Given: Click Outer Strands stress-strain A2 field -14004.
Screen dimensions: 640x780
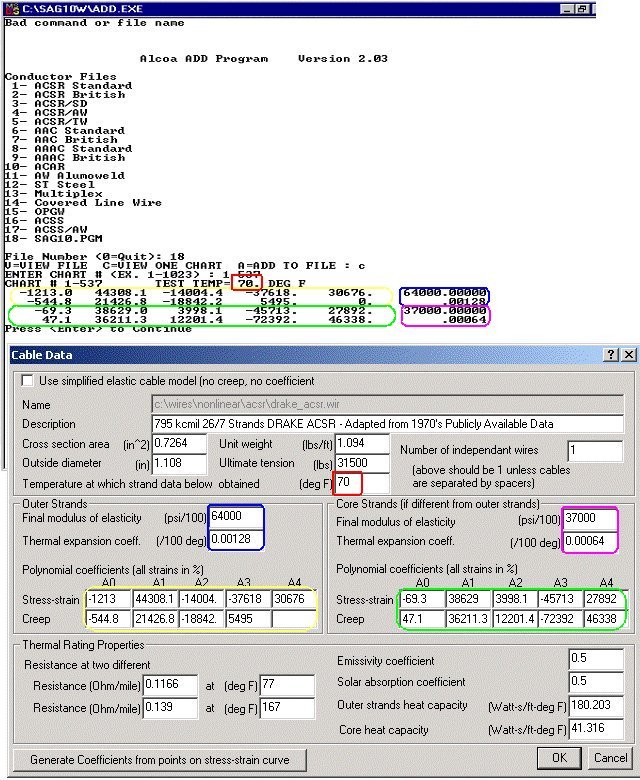Looking at the screenshot, I should point(201,599).
